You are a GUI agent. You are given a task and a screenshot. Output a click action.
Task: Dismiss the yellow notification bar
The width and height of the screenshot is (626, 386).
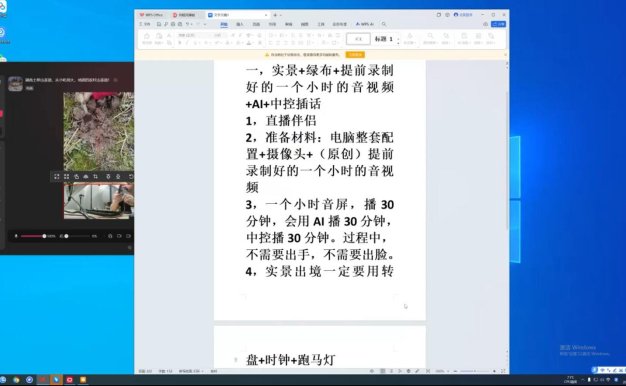click(505, 54)
